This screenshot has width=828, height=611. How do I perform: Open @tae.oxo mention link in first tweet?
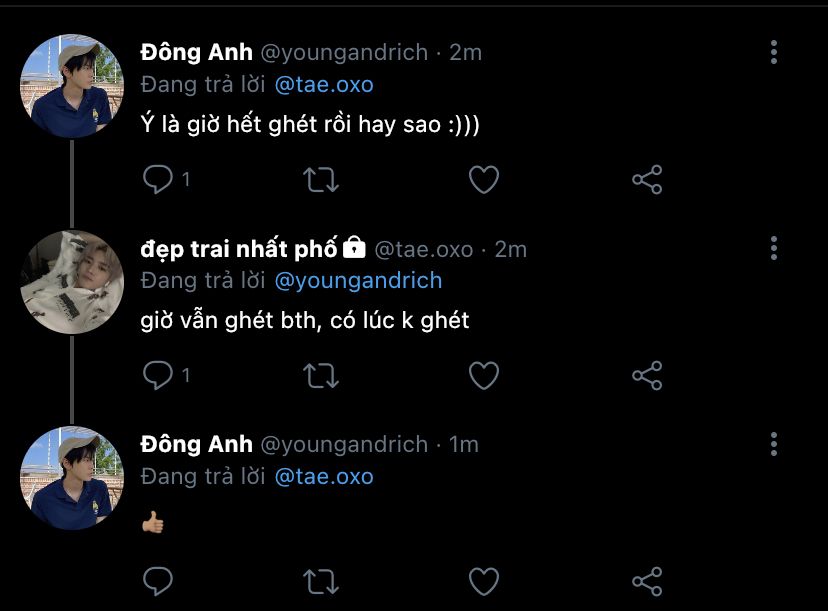pos(323,84)
